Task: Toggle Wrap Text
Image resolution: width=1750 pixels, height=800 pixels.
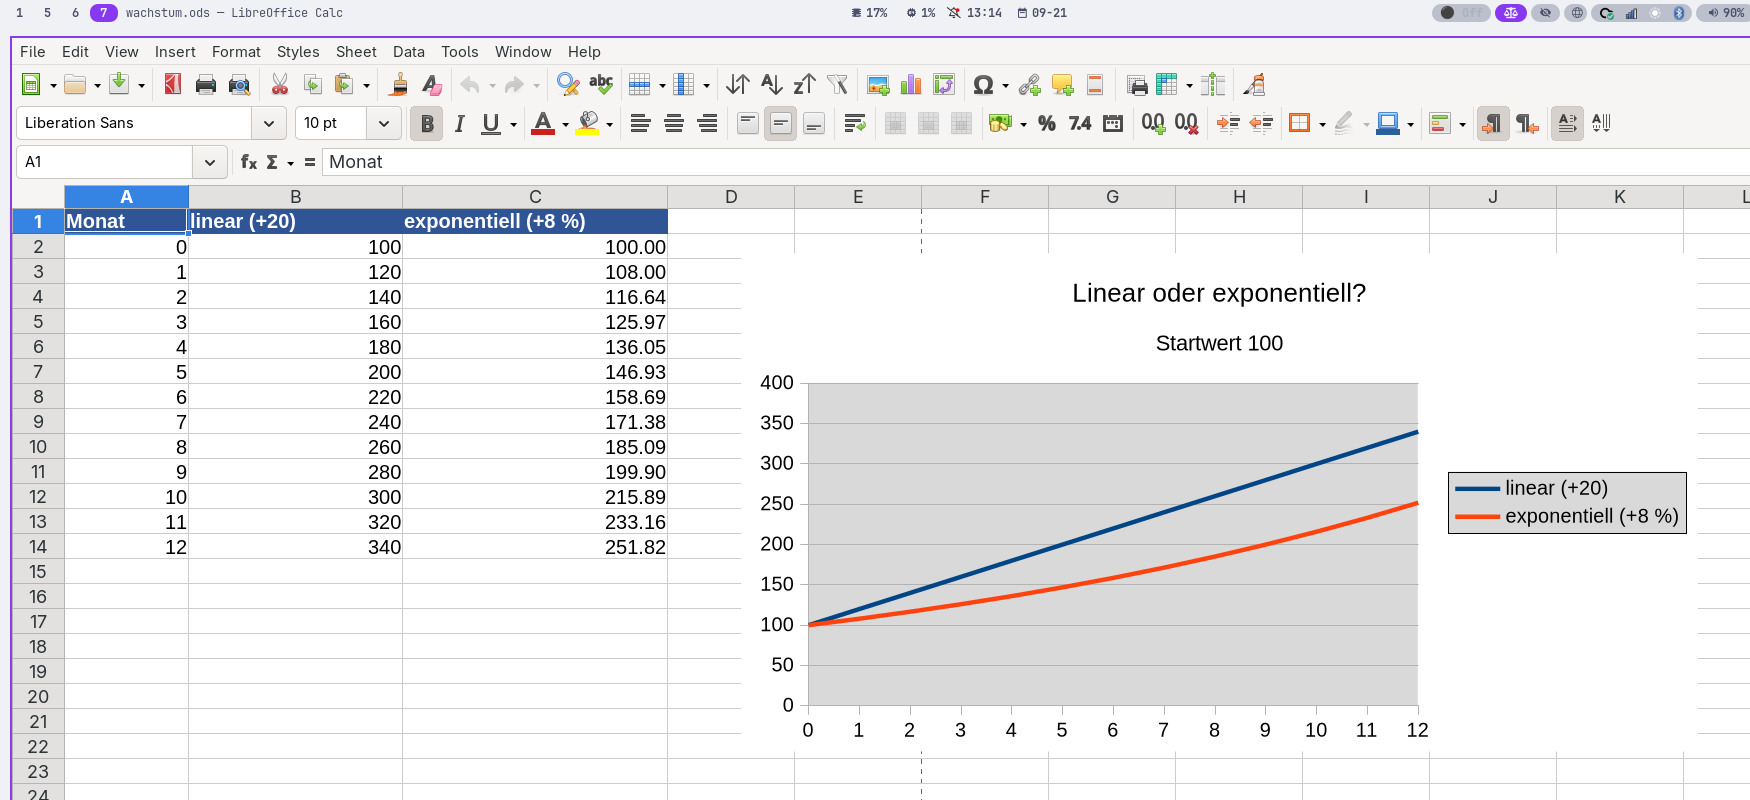Action: pyautogui.click(x=854, y=123)
